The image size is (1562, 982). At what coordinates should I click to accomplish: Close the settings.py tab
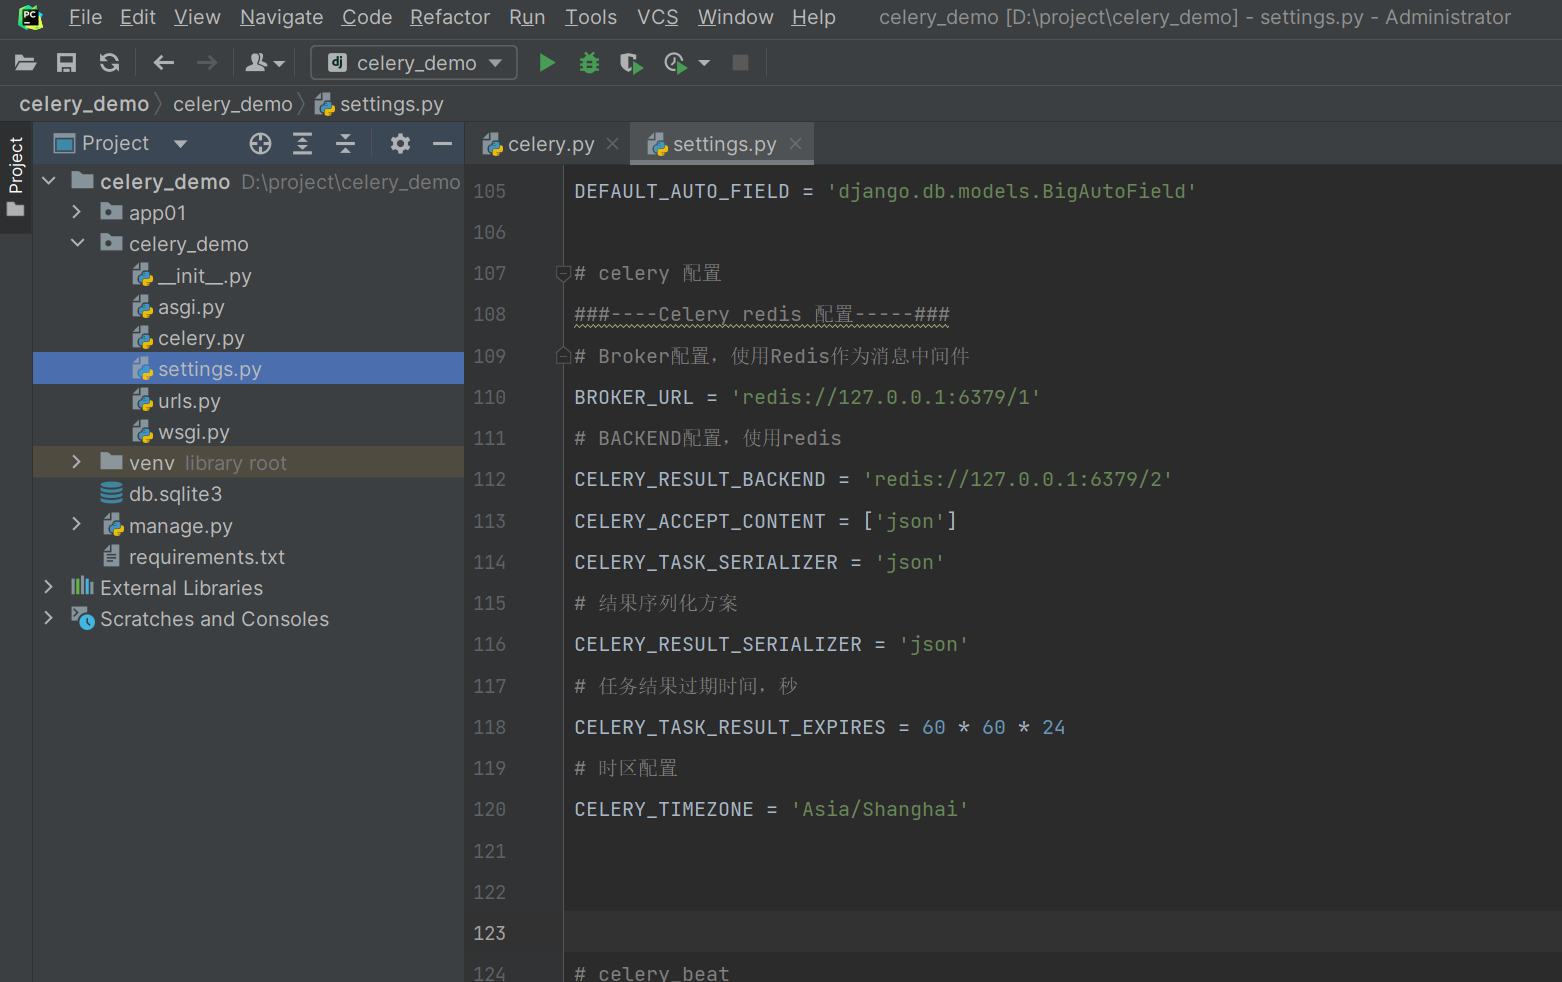pos(795,144)
